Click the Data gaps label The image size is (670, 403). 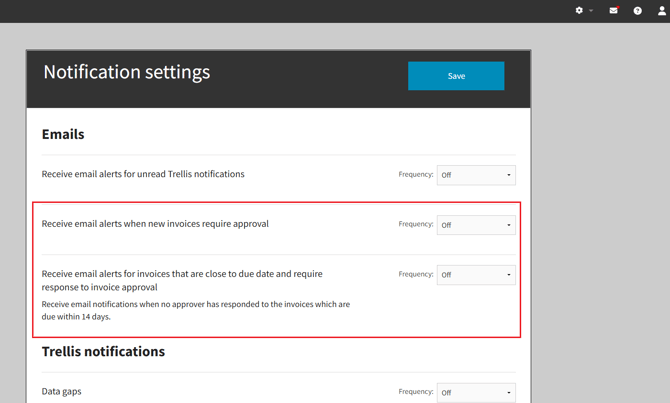tap(62, 391)
